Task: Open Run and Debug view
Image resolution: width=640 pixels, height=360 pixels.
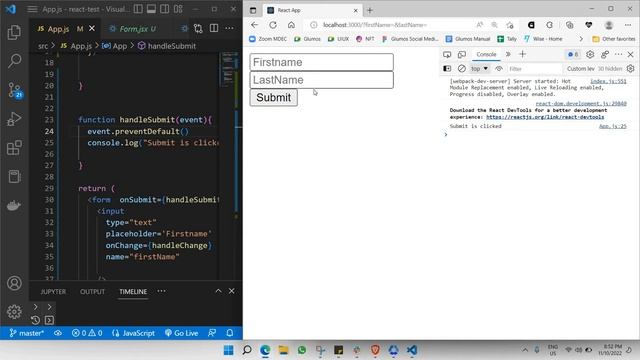Action: [14, 119]
